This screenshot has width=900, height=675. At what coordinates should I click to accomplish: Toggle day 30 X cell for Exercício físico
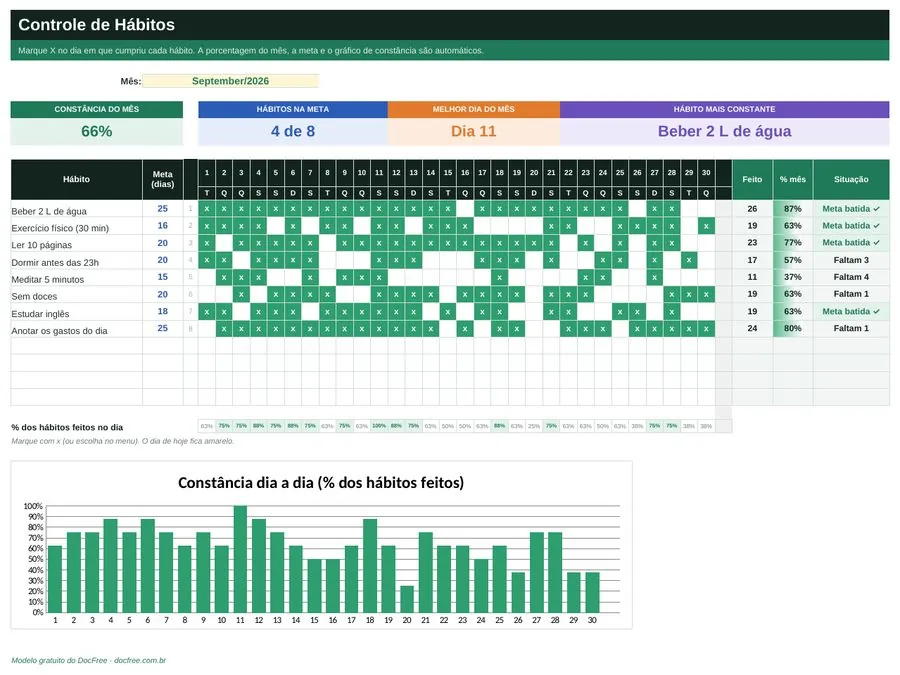706,226
